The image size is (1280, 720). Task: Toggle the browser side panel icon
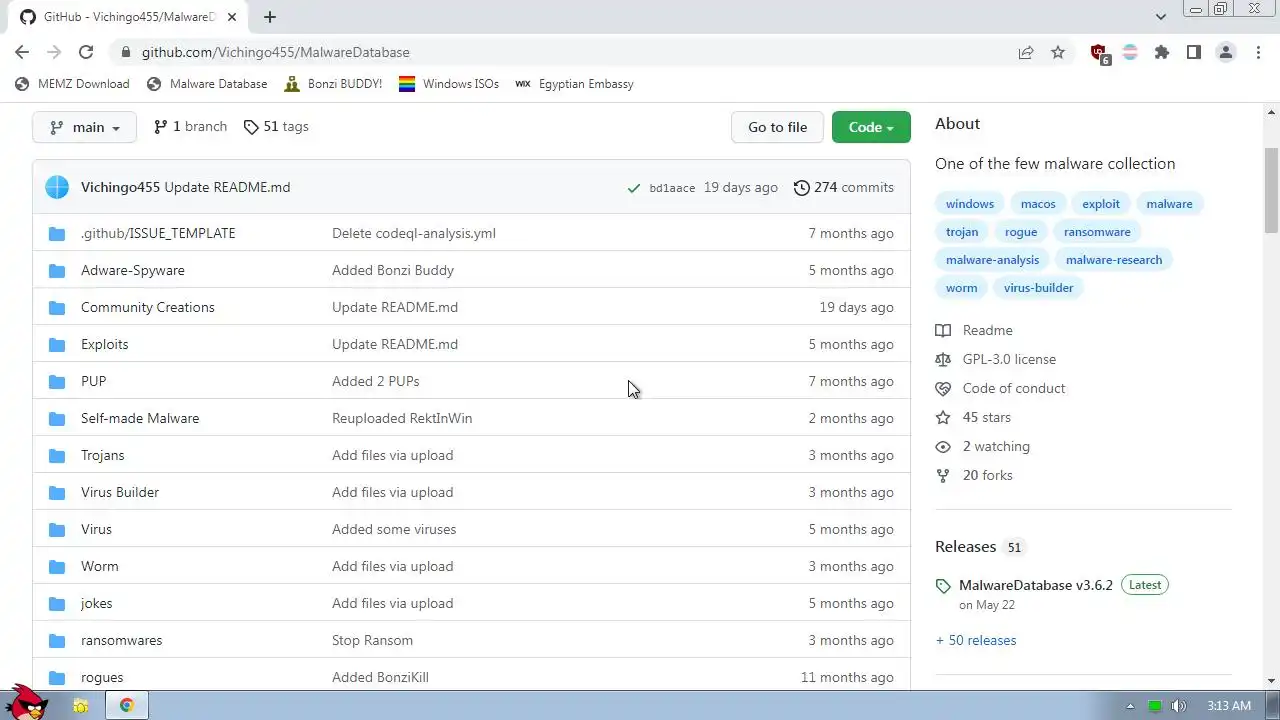point(1194,52)
